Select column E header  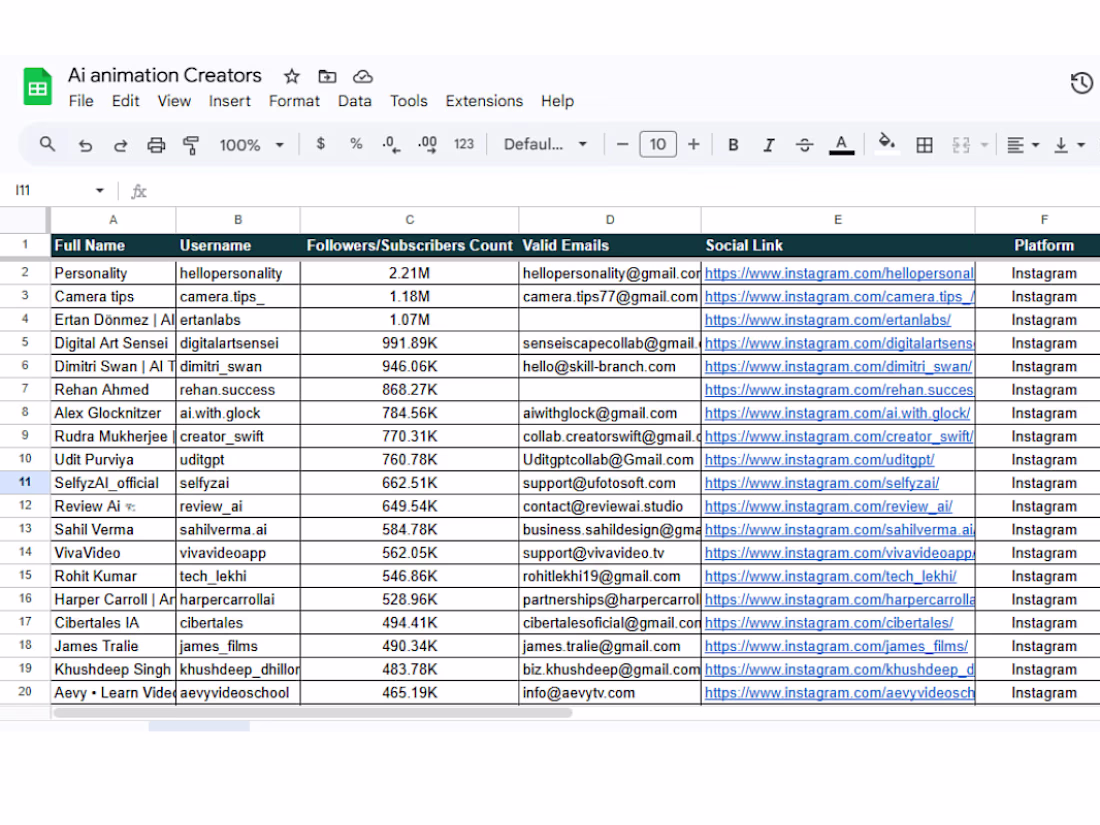[838, 220]
